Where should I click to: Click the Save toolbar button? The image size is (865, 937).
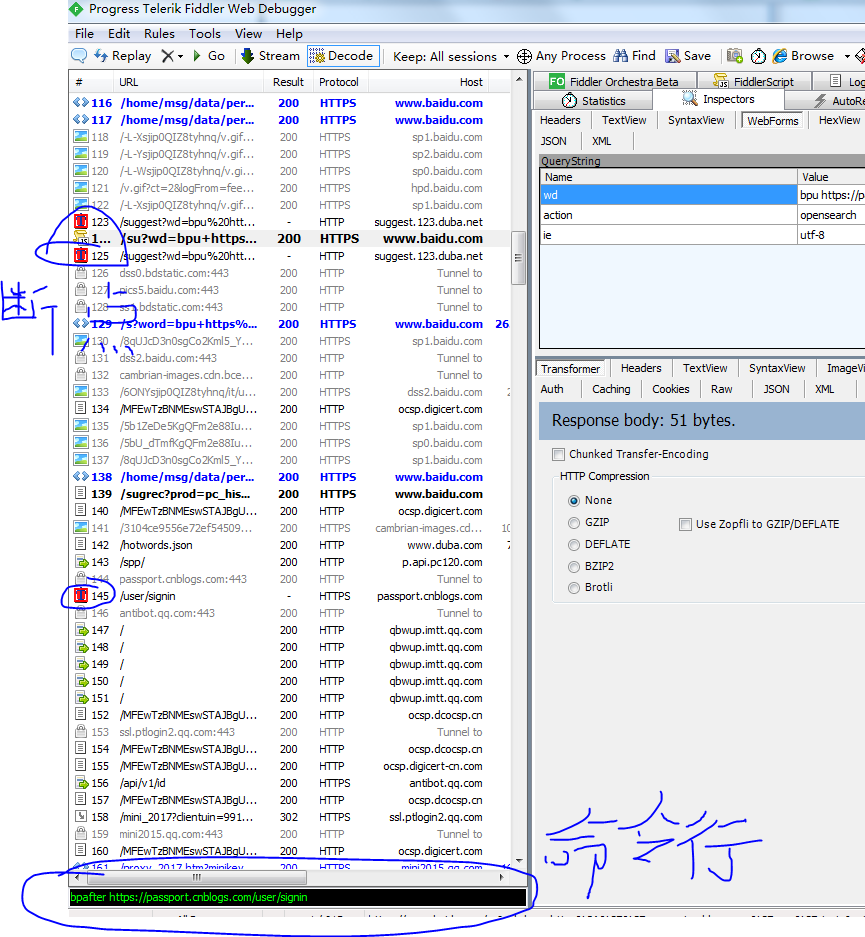[x=688, y=56]
